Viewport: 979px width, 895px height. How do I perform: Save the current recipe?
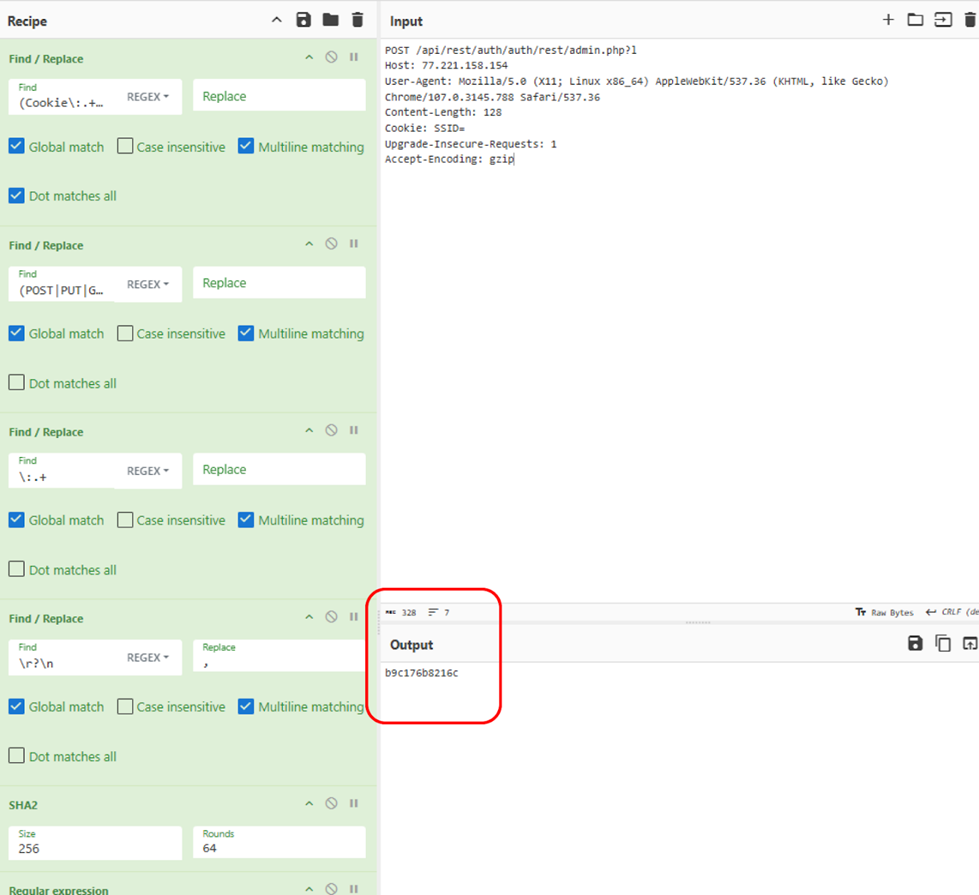coord(303,20)
